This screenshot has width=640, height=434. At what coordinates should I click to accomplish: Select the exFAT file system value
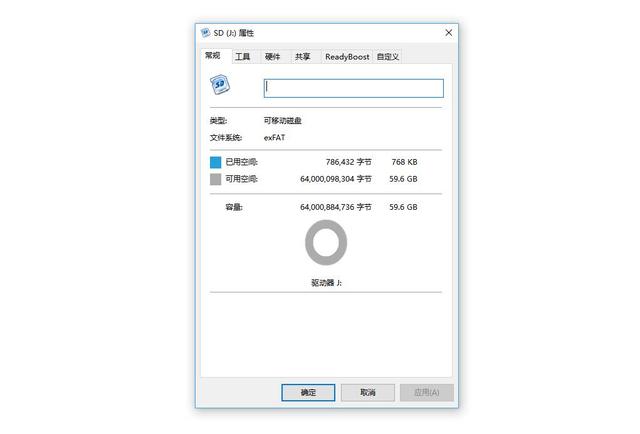pyautogui.click(x=275, y=138)
